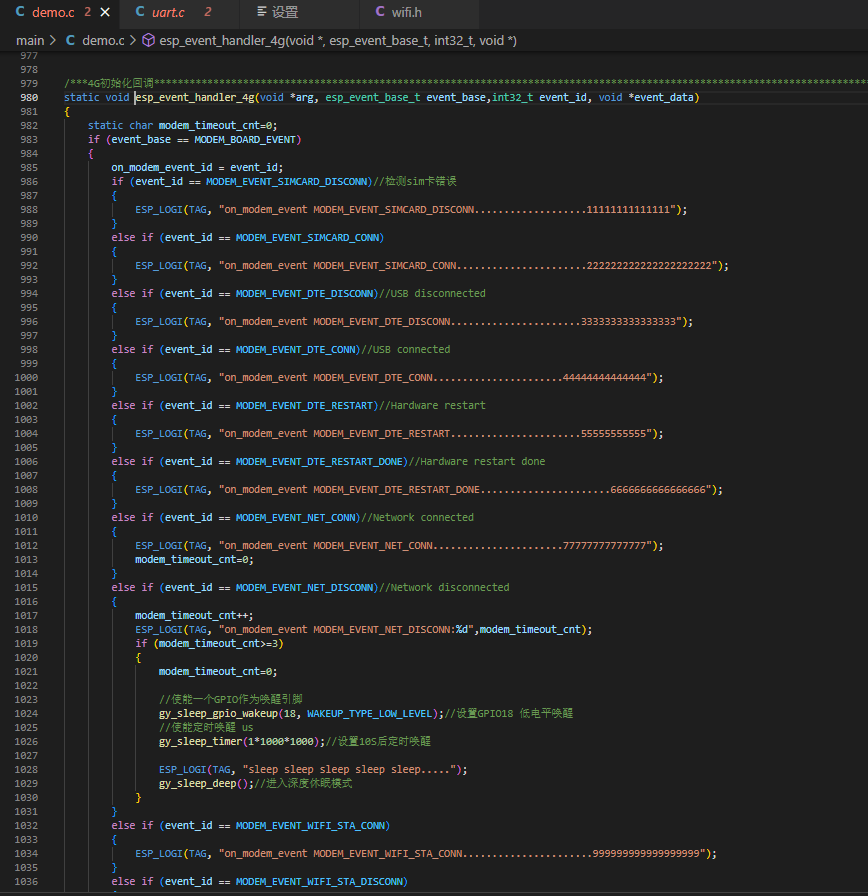868x896 pixels.
Task: Click the function cube icon in breadcrumb
Action: [x=149, y=41]
